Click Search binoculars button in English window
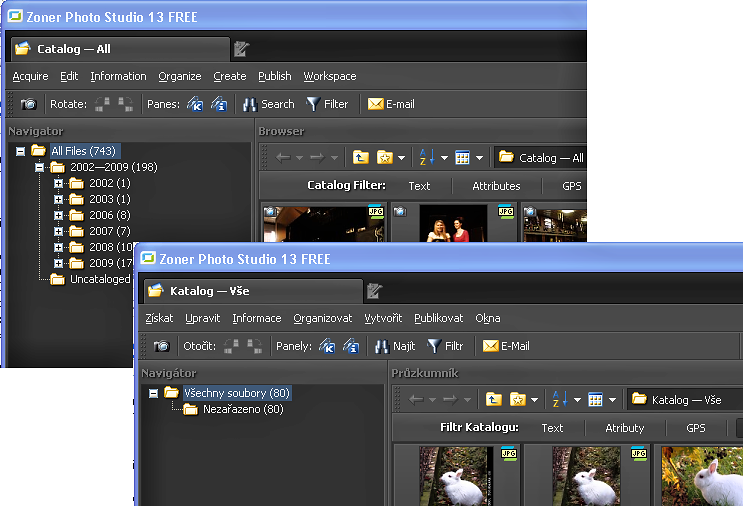Image resolution: width=743 pixels, height=506 pixels. click(269, 104)
